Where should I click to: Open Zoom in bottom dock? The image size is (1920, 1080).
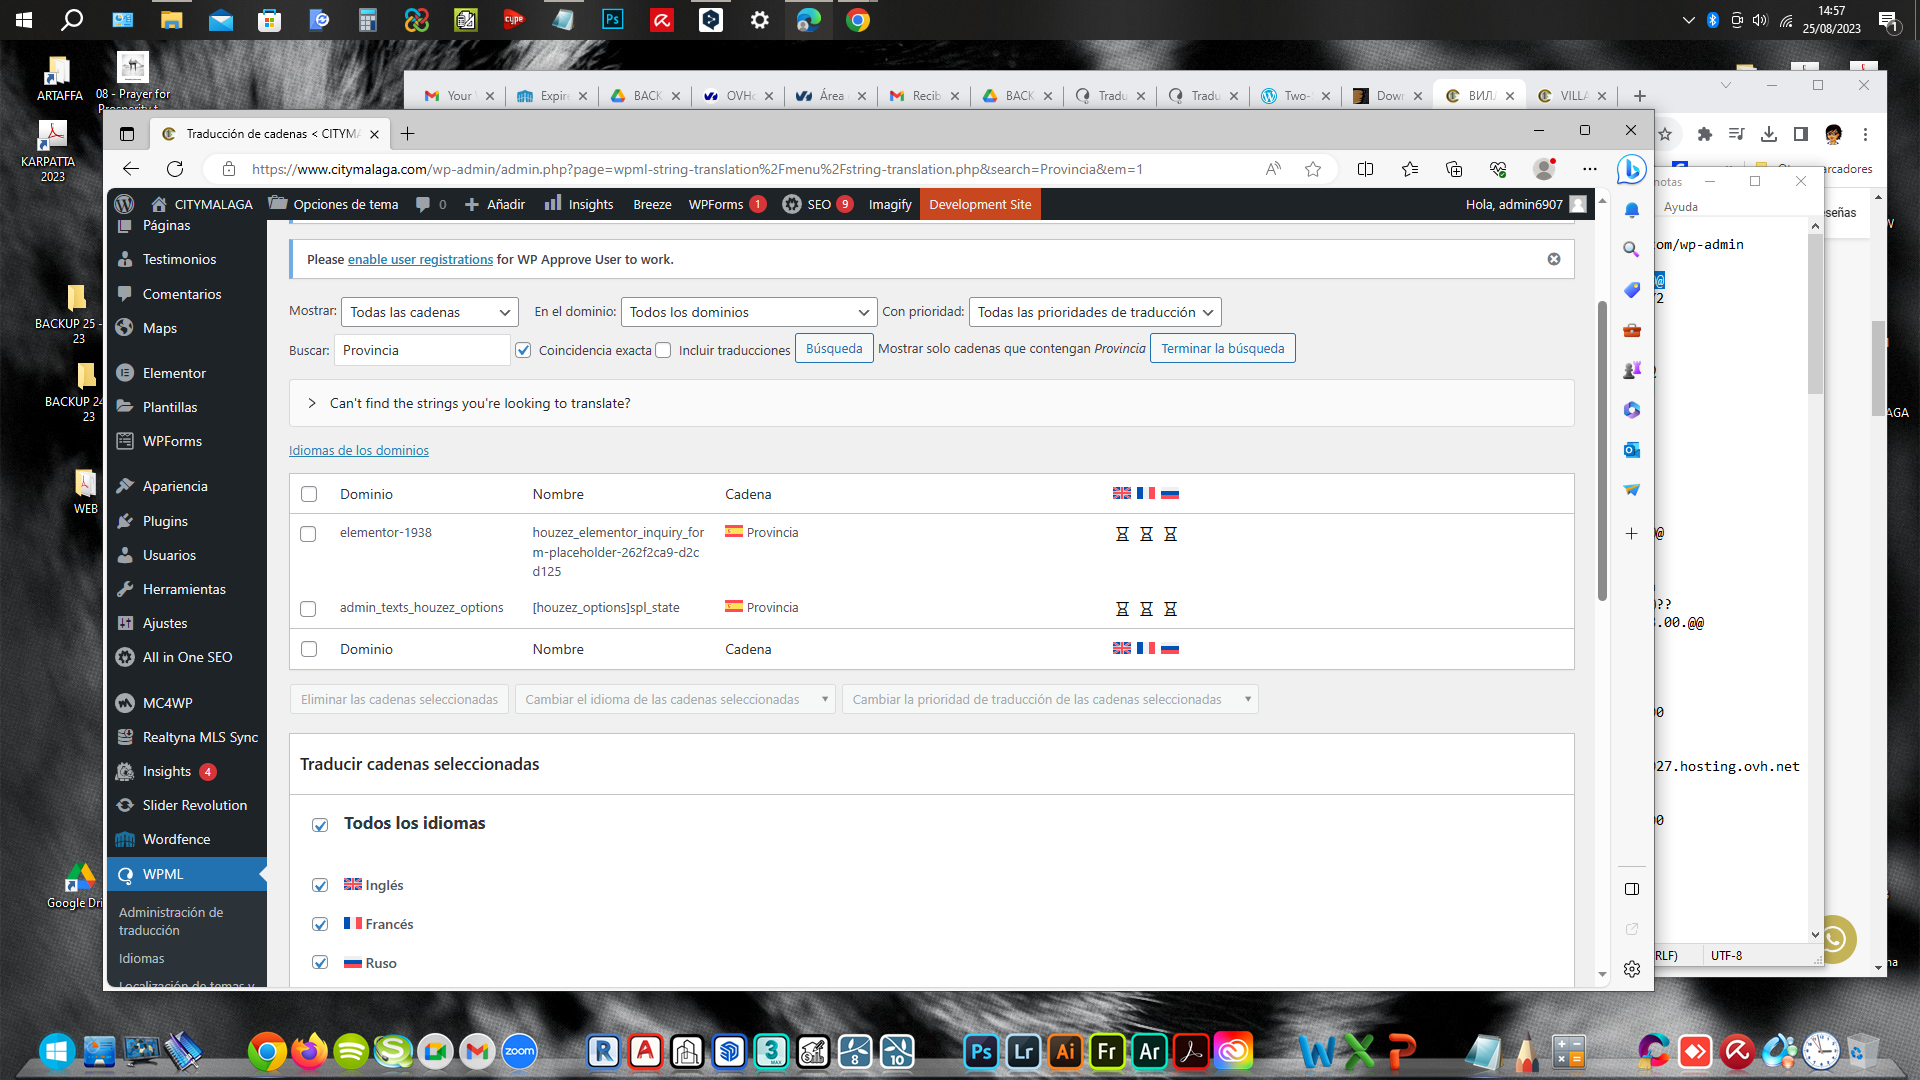pos(519,1051)
